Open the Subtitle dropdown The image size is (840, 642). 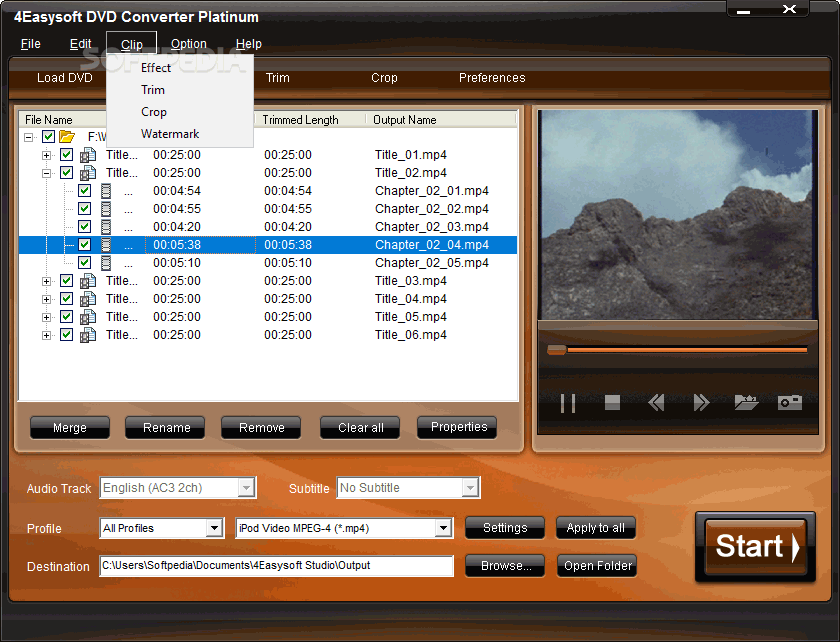(470, 488)
